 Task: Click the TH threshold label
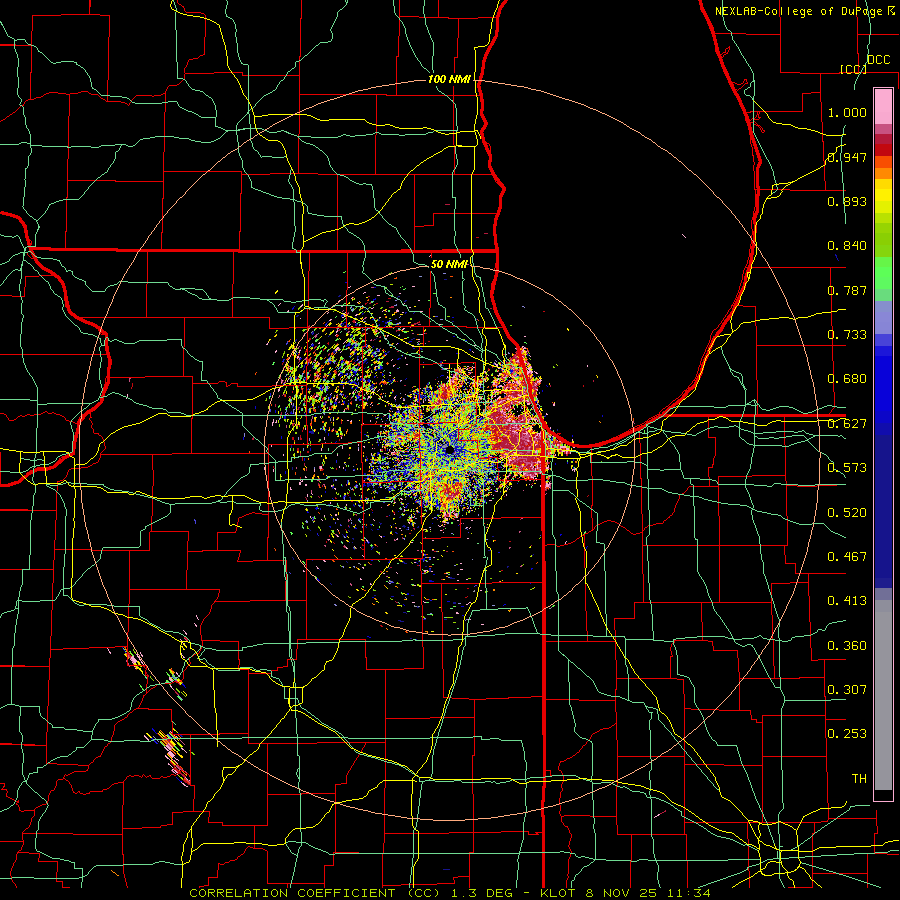coord(859,779)
